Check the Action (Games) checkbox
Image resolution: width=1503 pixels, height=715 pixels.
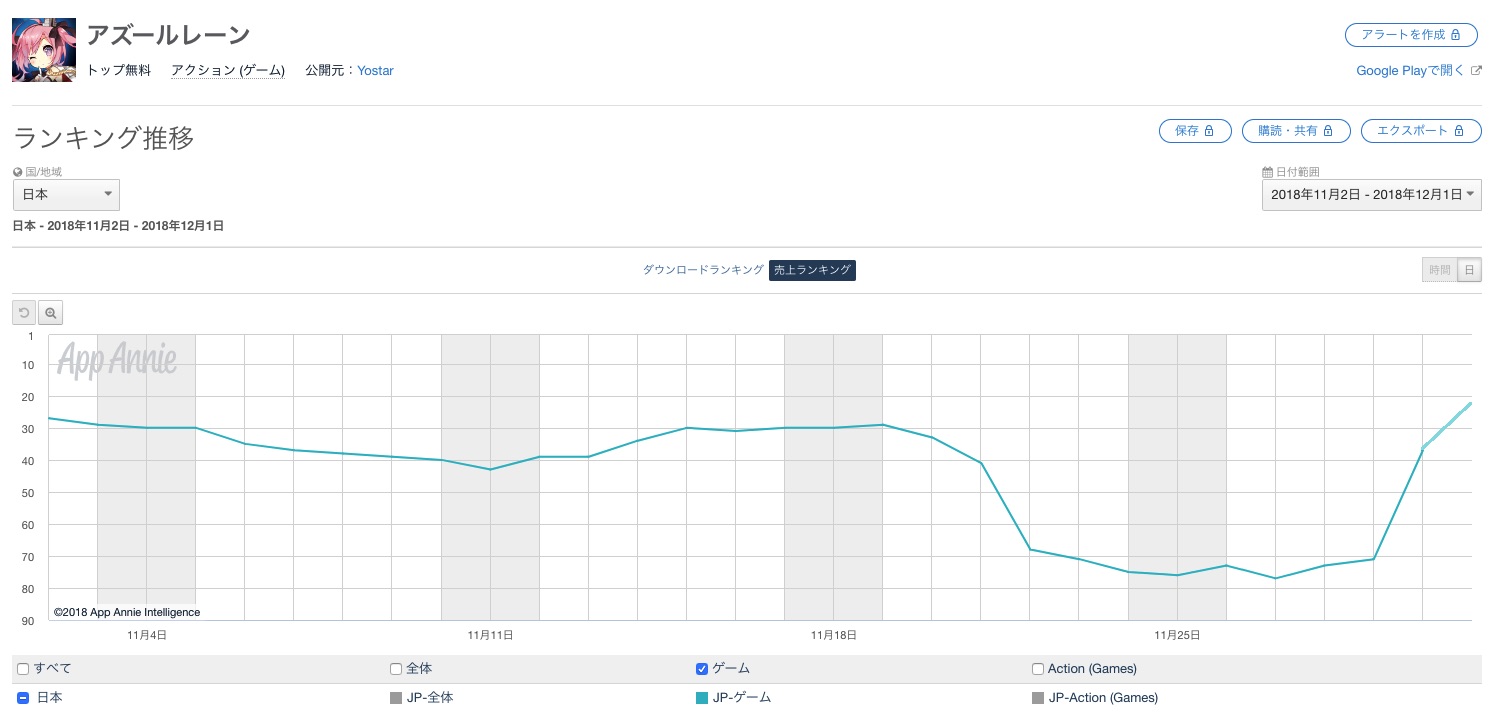[1038, 669]
